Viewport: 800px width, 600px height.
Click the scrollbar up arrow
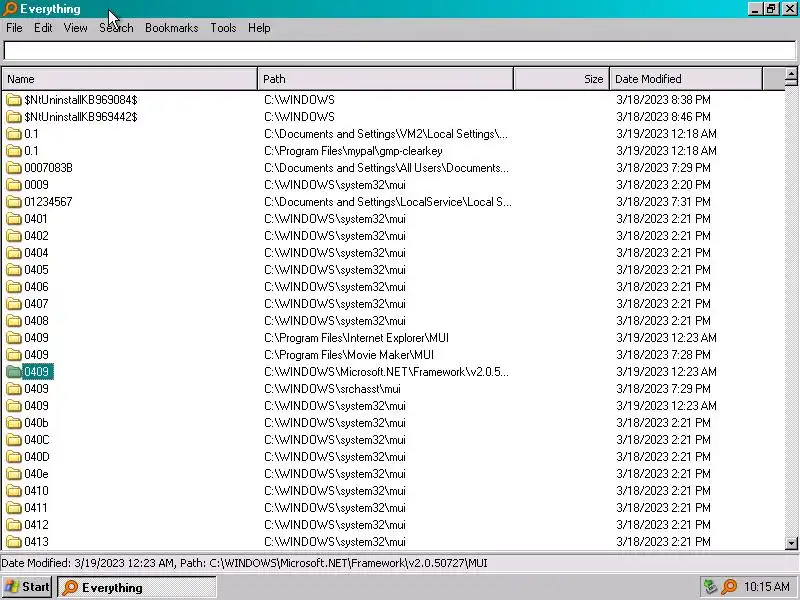(x=791, y=76)
